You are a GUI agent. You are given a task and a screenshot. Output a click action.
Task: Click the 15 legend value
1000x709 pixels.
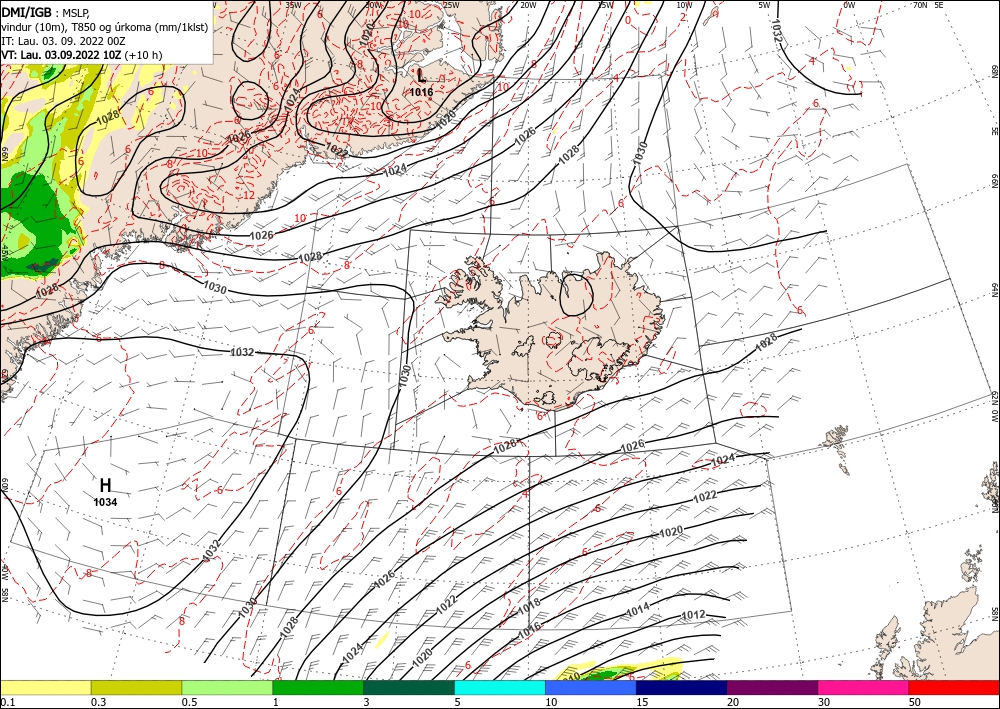(642, 702)
